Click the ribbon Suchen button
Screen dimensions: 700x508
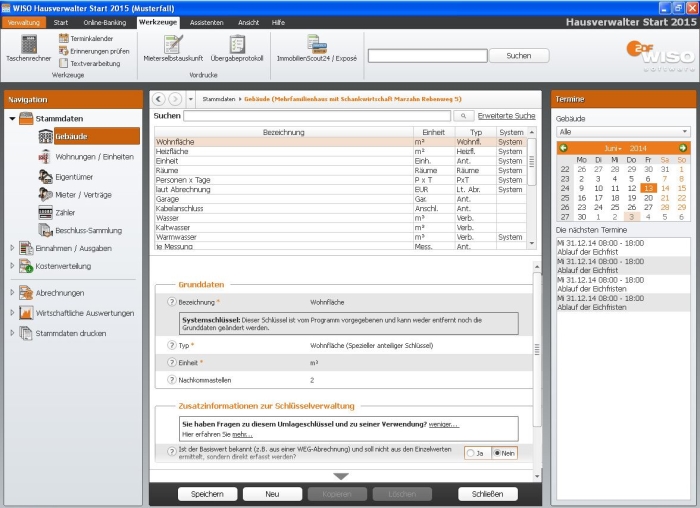(x=519, y=56)
